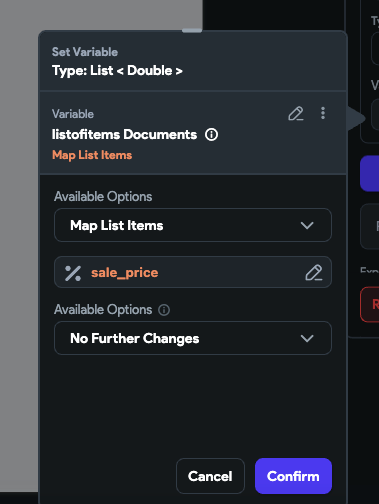Viewport: 379px width, 504px height.
Task: Edit the sale_price field with pencil icon
Action: 314,273
